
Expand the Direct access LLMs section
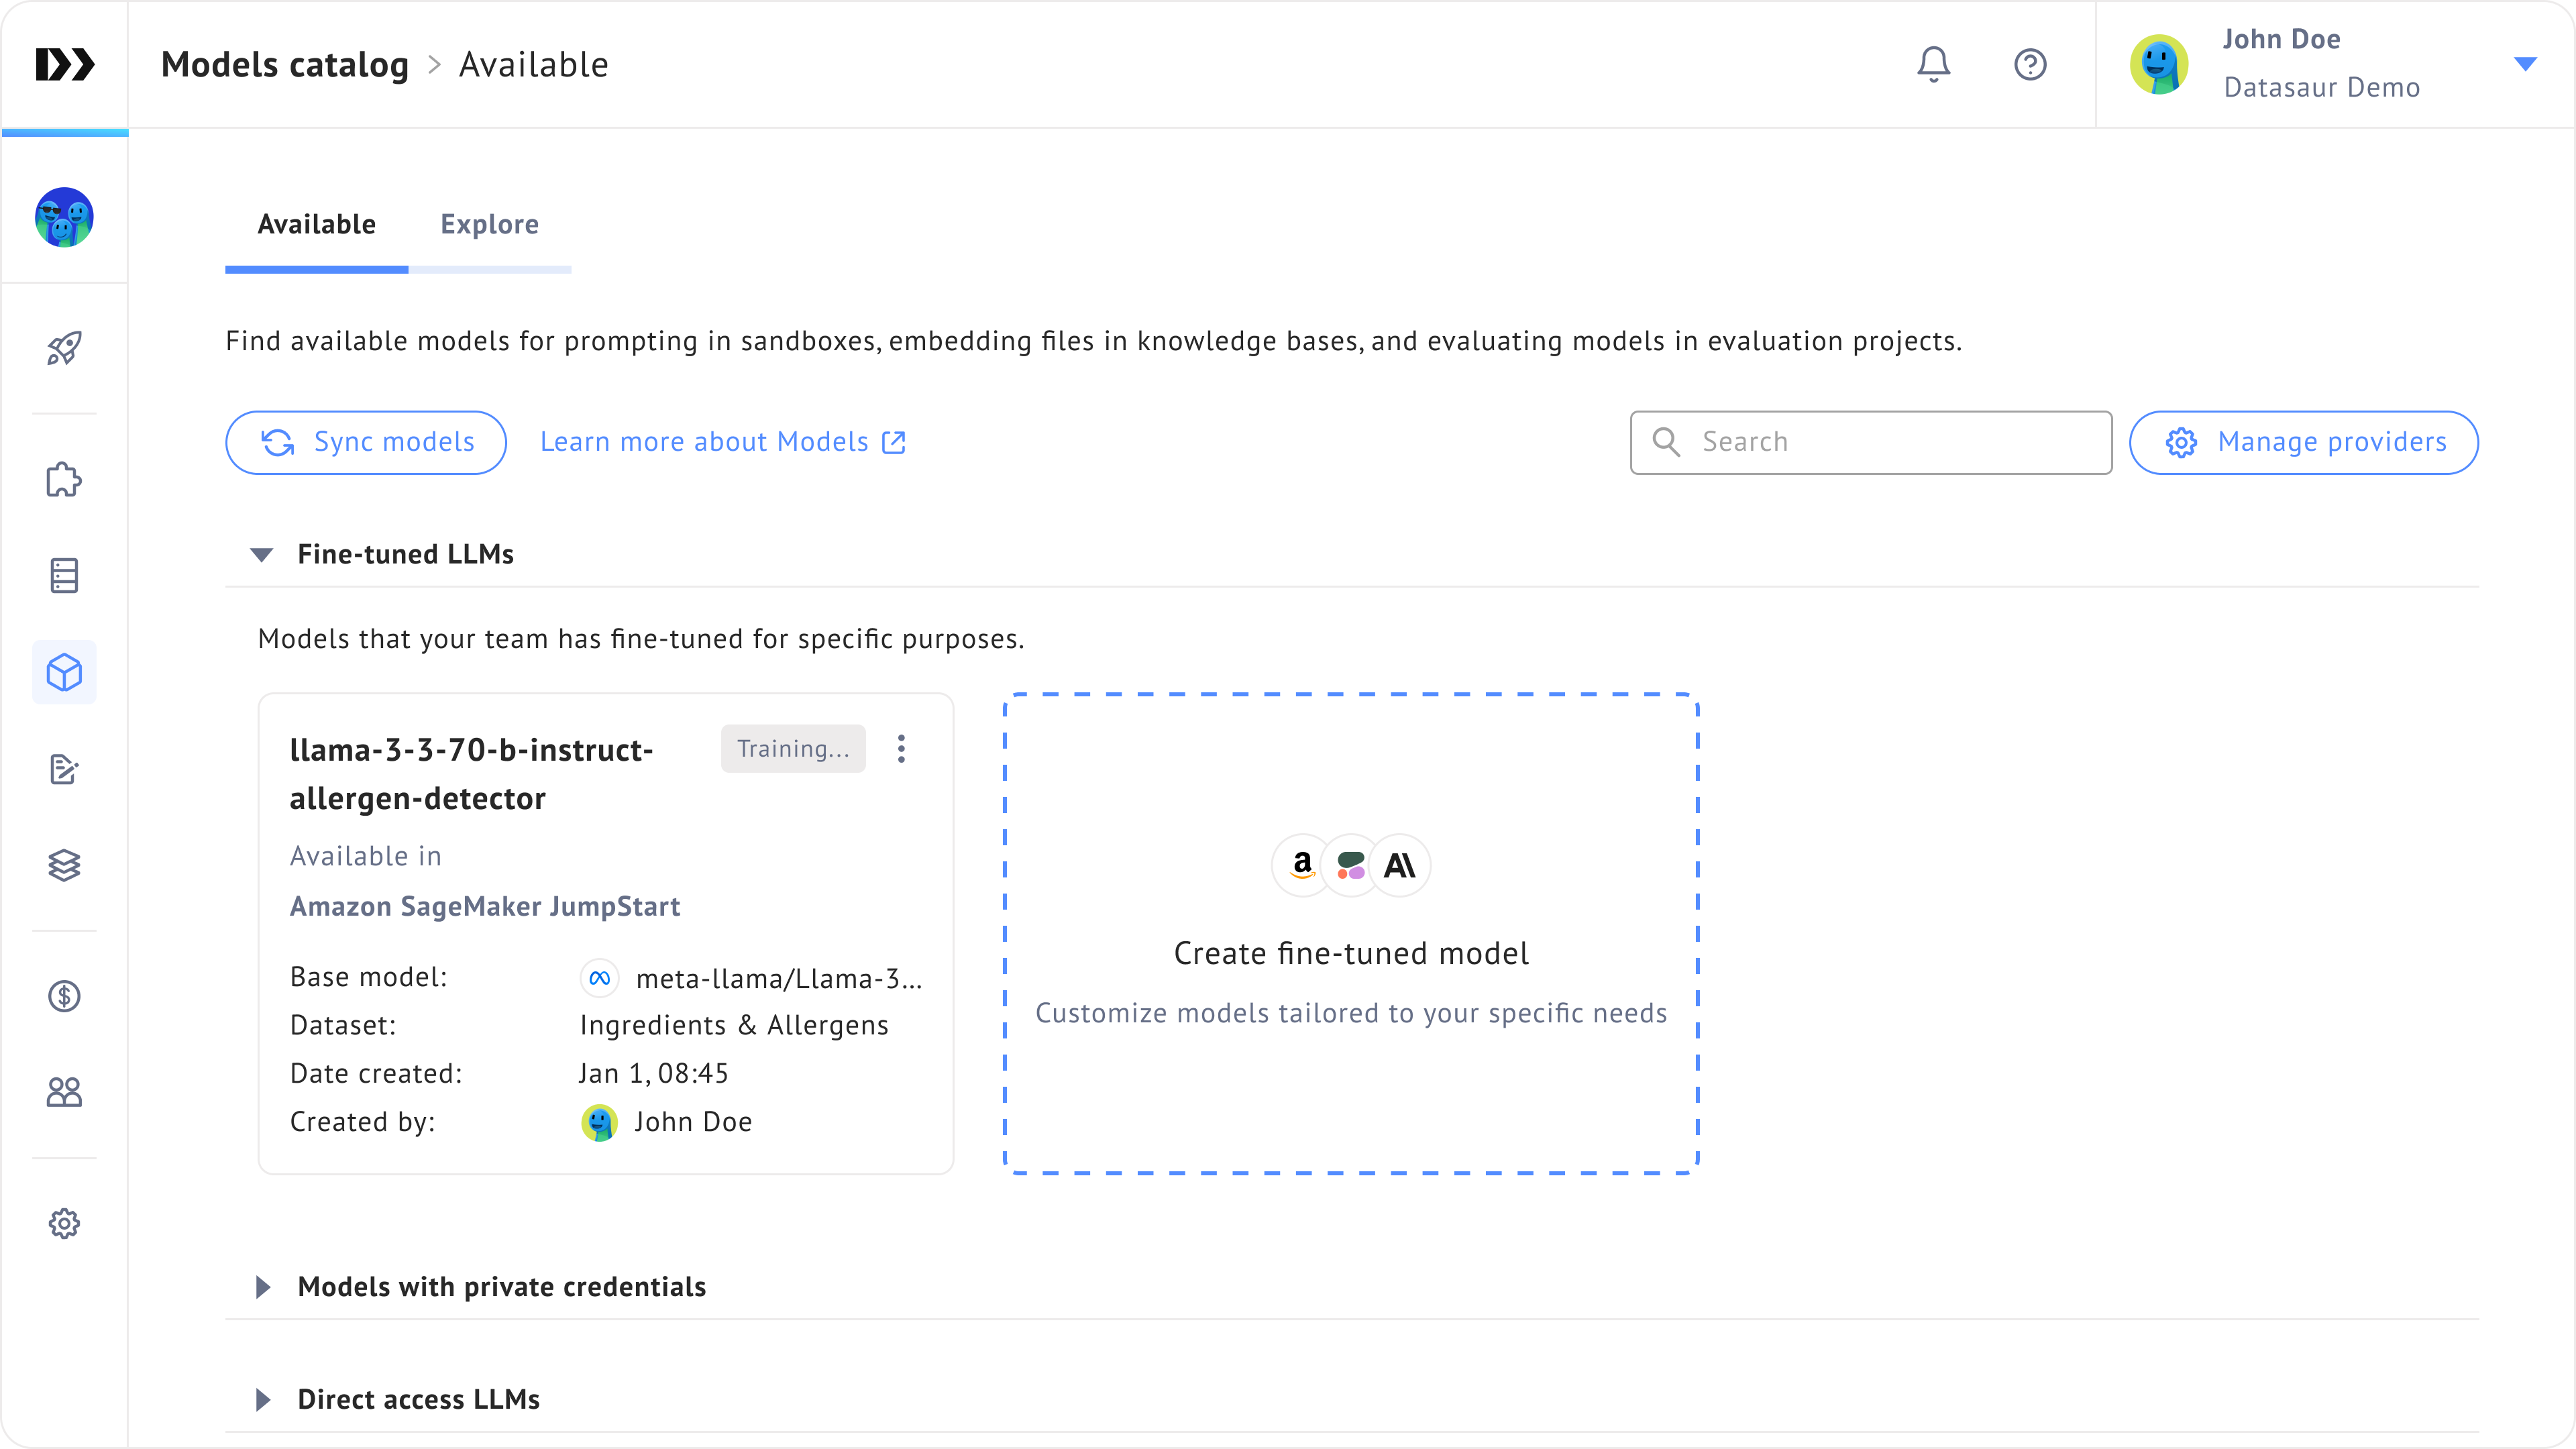click(263, 1400)
